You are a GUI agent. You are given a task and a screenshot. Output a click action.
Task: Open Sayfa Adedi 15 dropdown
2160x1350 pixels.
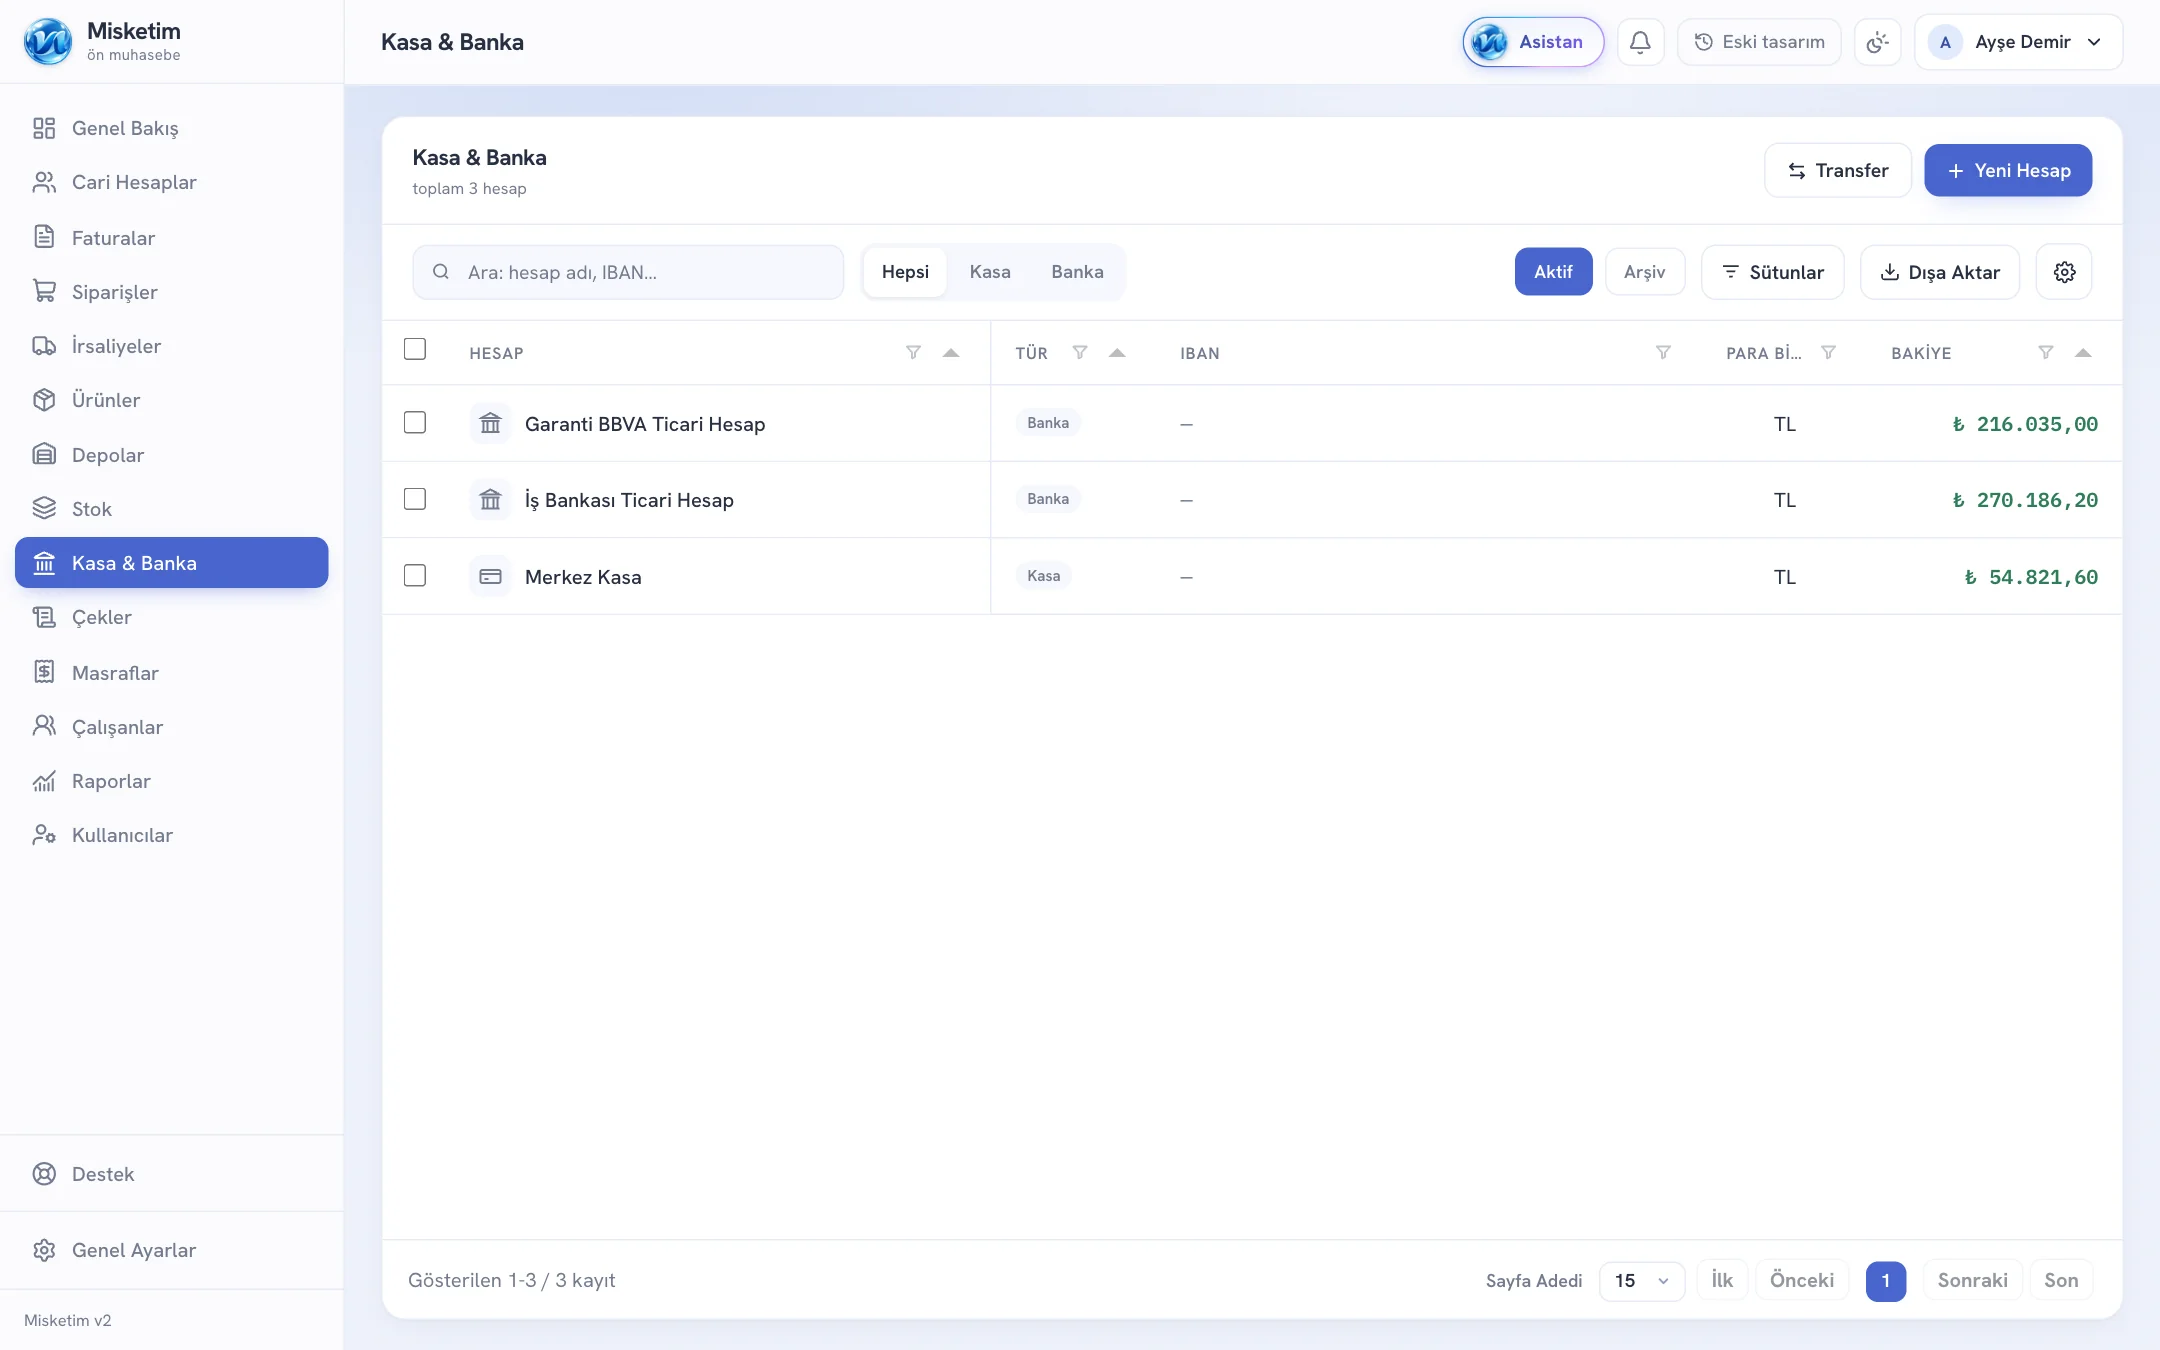1642,1281
